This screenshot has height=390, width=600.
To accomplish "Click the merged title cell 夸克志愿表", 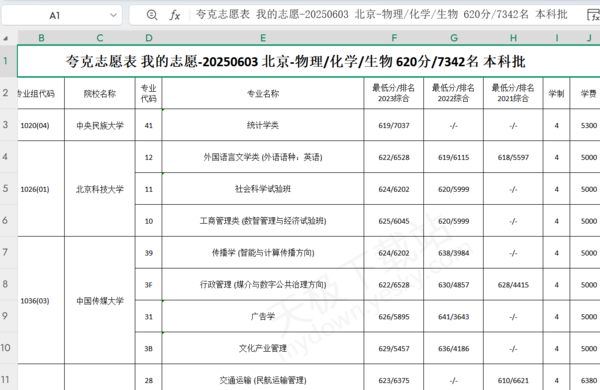I will (x=308, y=61).
